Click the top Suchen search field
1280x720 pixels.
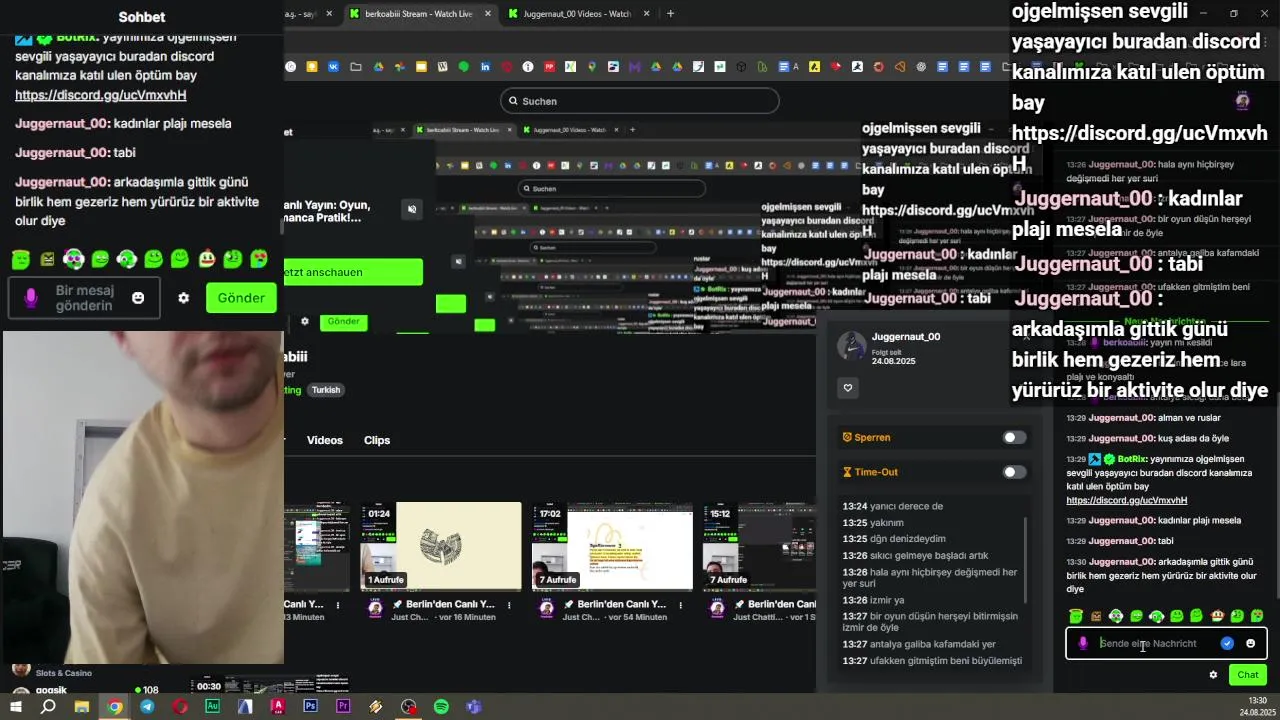[640, 101]
